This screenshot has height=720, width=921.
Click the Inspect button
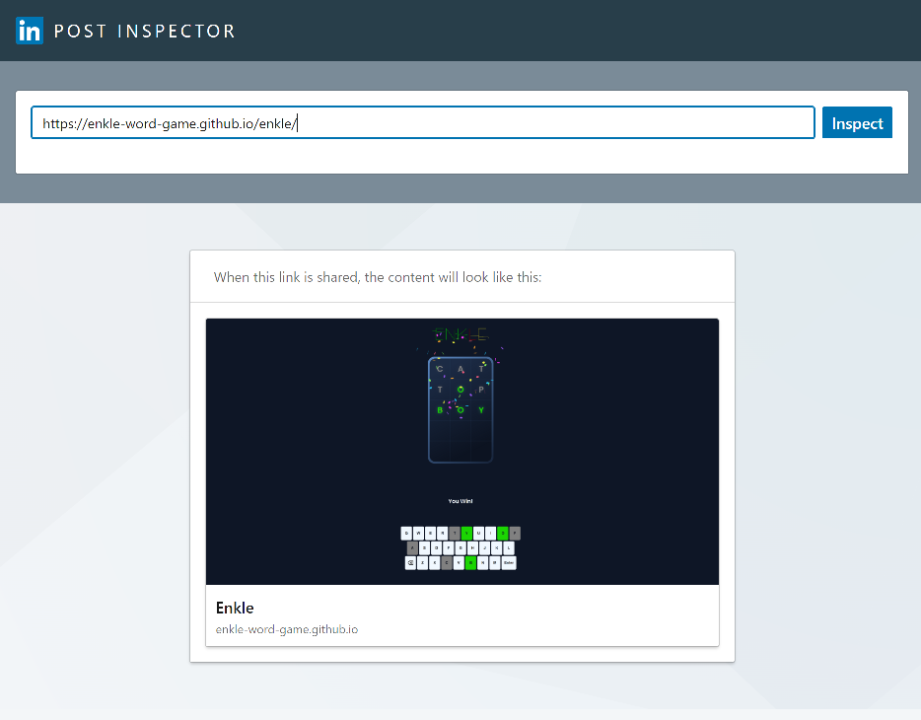tap(857, 123)
